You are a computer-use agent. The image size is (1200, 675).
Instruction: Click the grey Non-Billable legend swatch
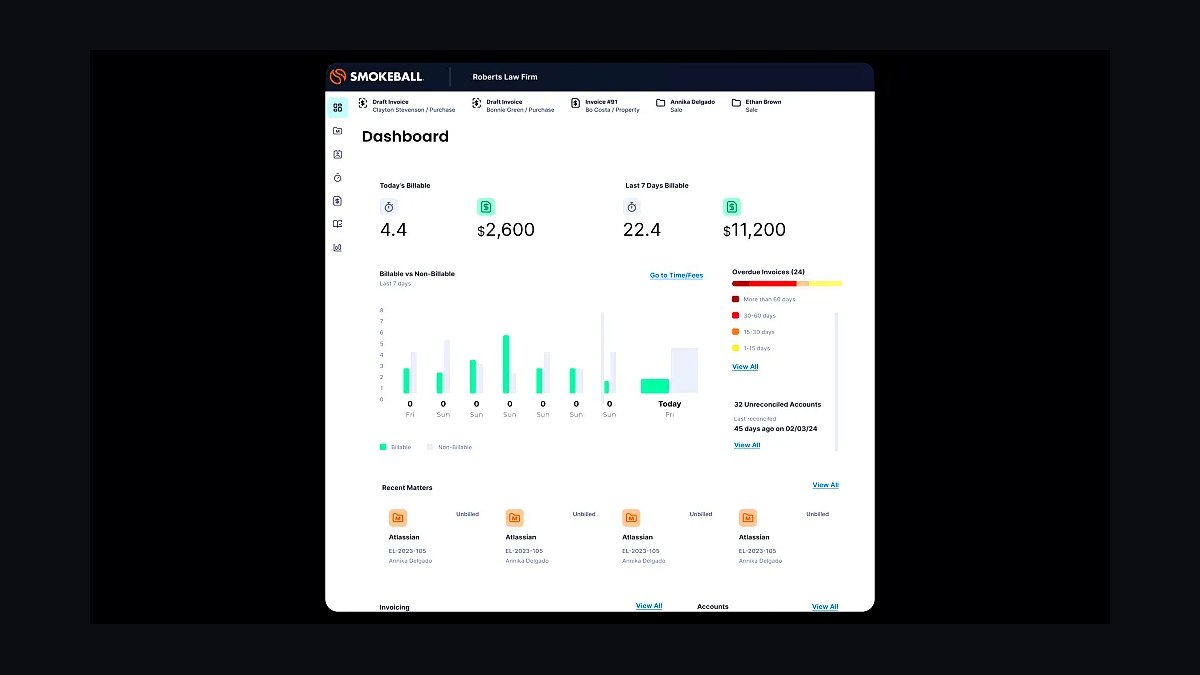click(430, 447)
